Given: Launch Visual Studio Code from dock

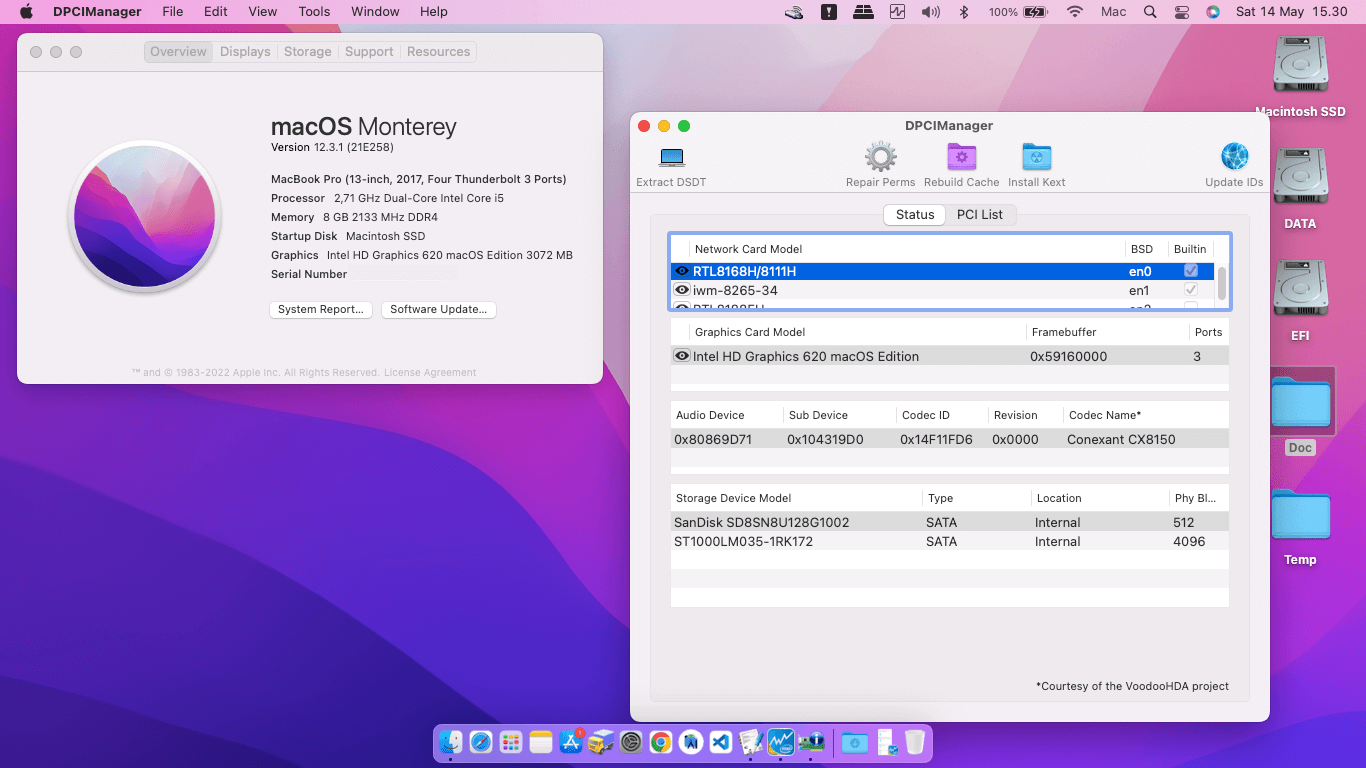Looking at the screenshot, I should 720,742.
